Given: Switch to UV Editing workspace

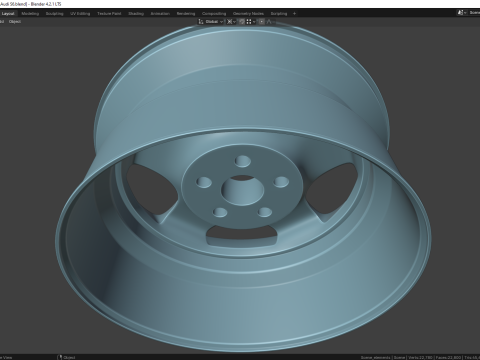Looking at the screenshot, I should (x=80, y=14).
